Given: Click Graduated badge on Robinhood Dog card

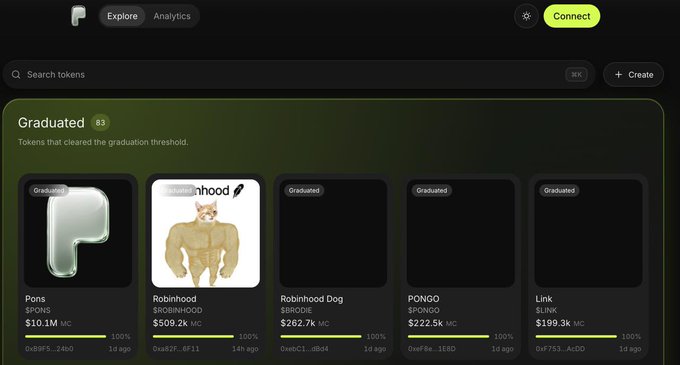Looking at the screenshot, I should pos(304,190).
